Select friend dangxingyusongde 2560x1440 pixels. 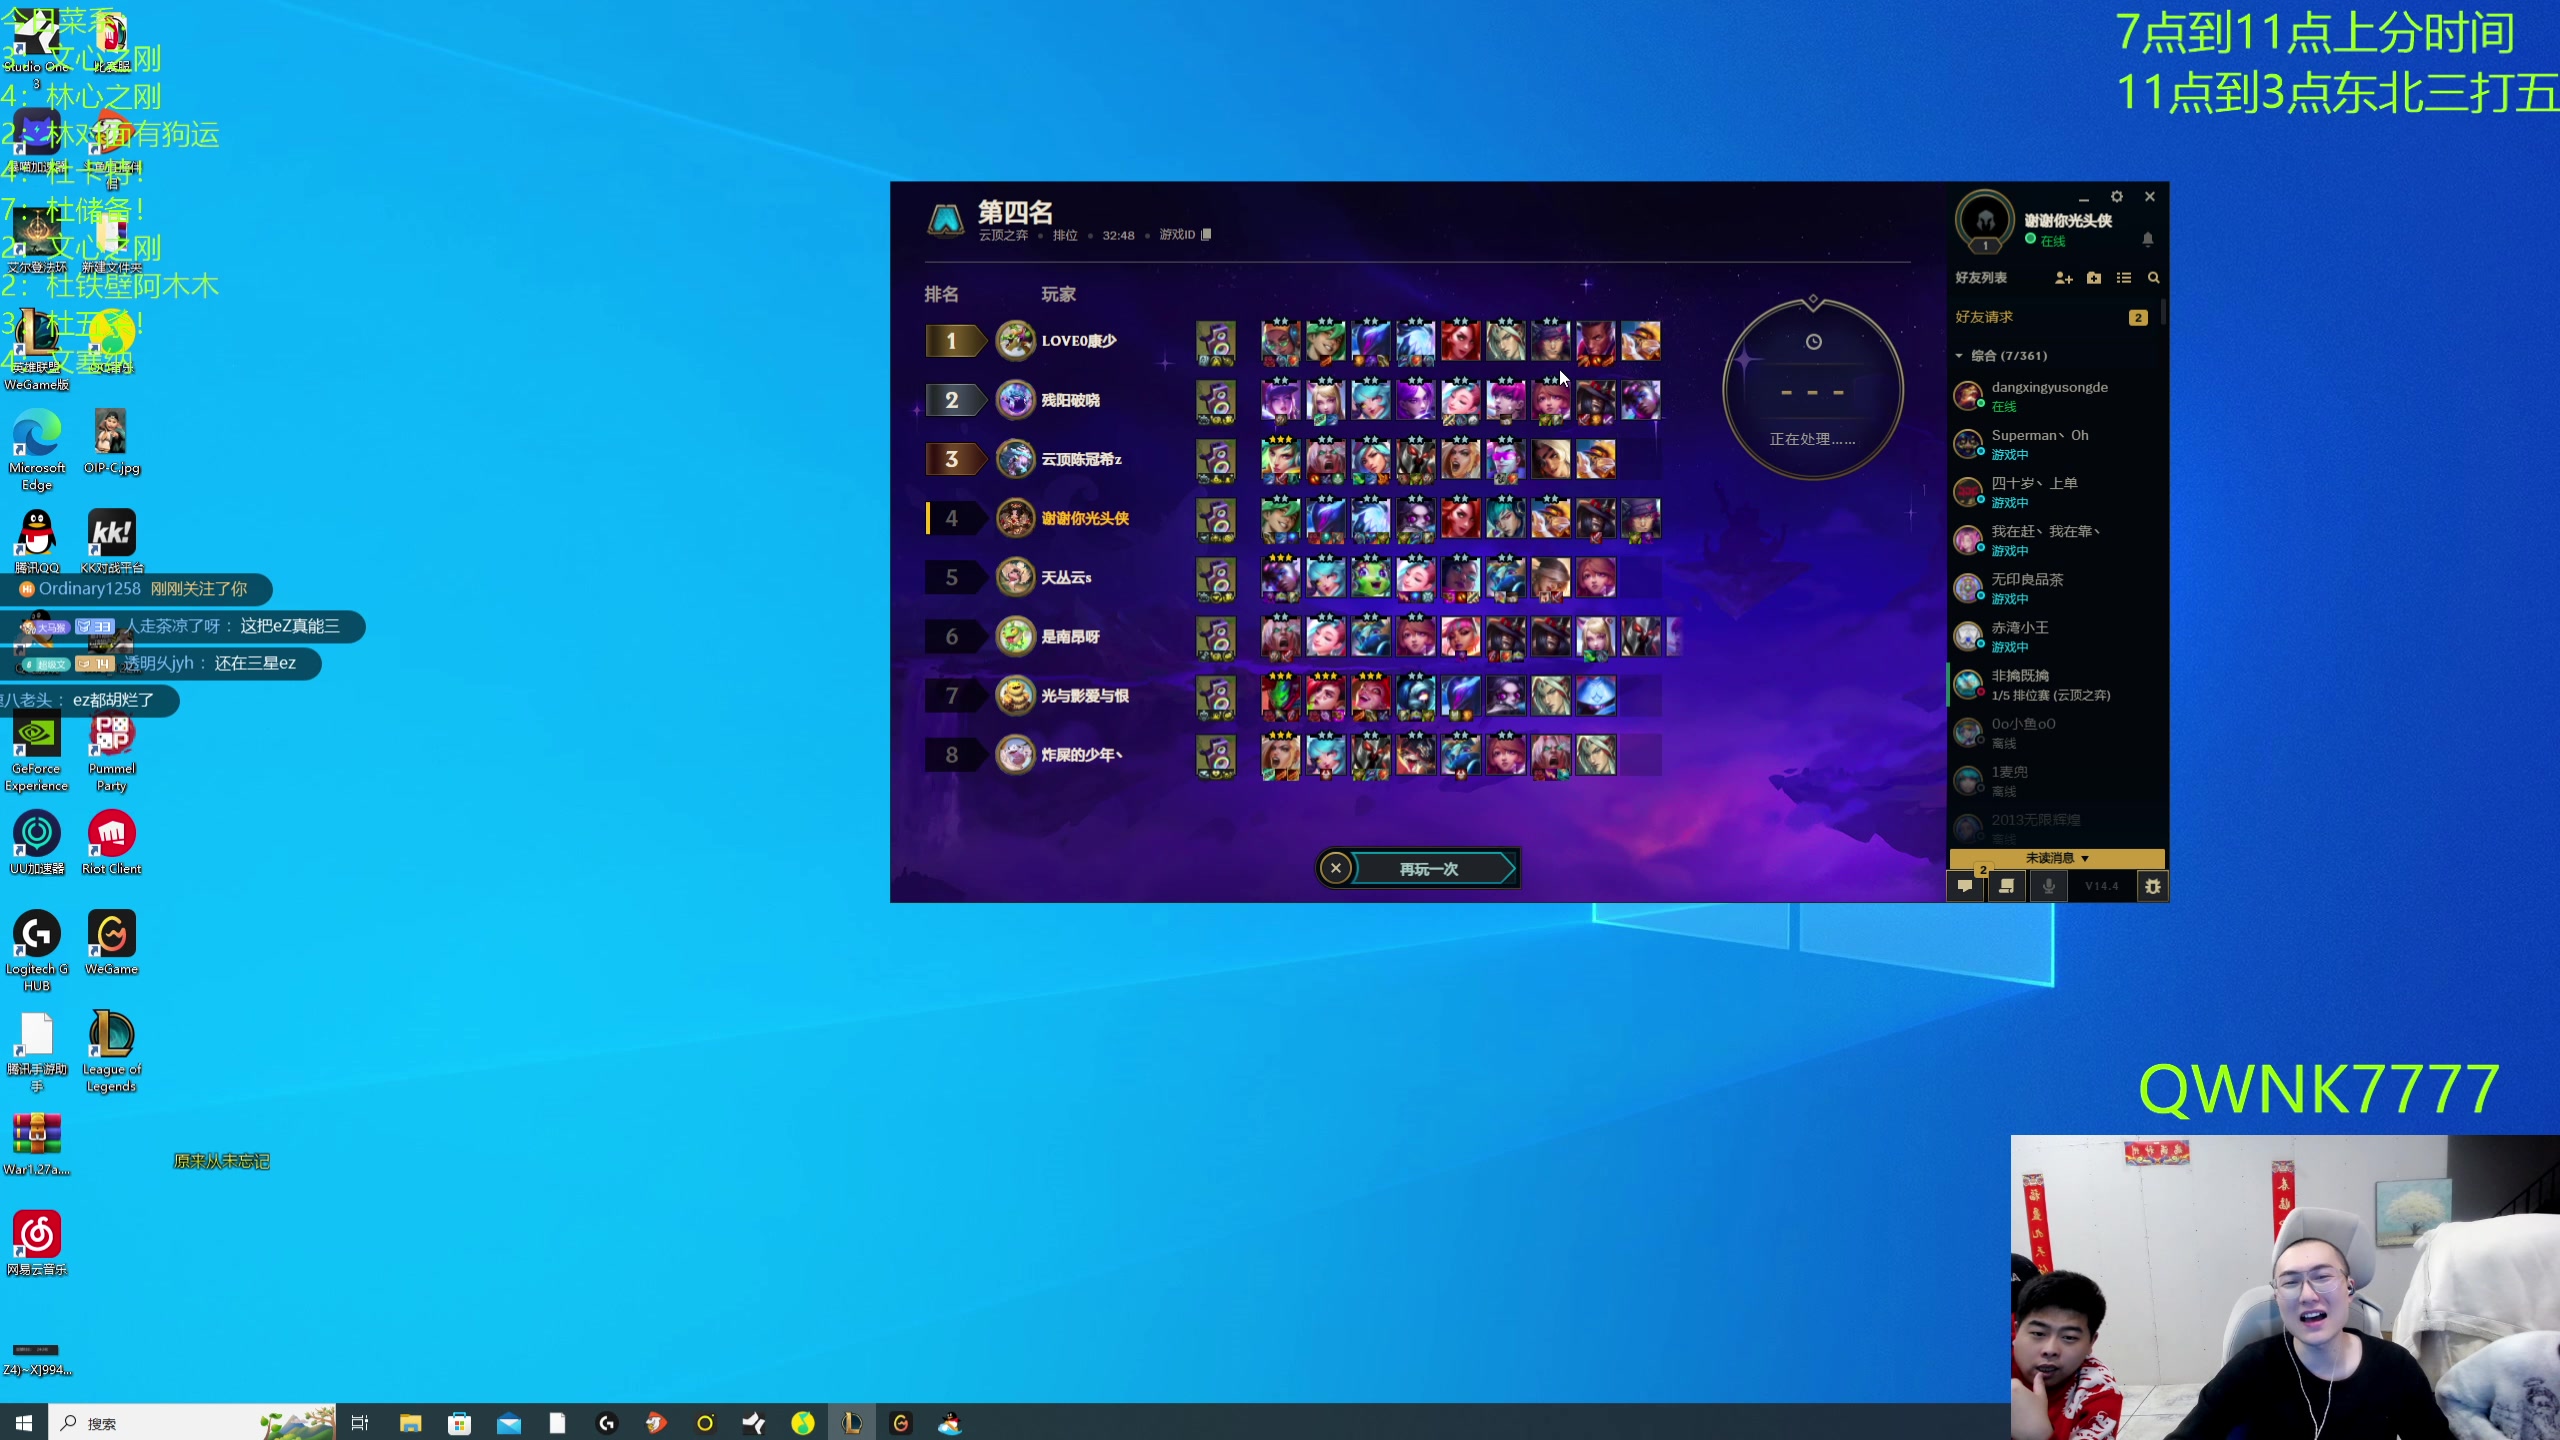(2051, 396)
